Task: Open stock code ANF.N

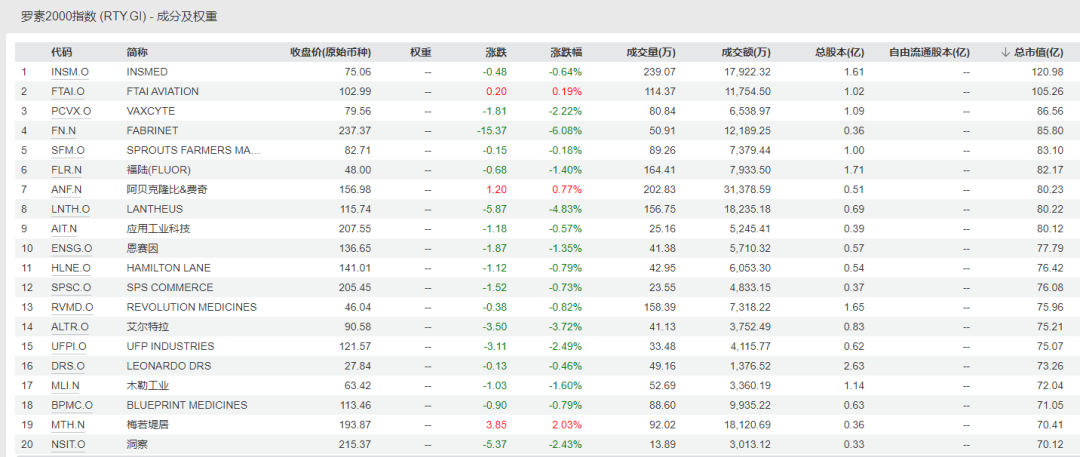Action: point(67,190)
